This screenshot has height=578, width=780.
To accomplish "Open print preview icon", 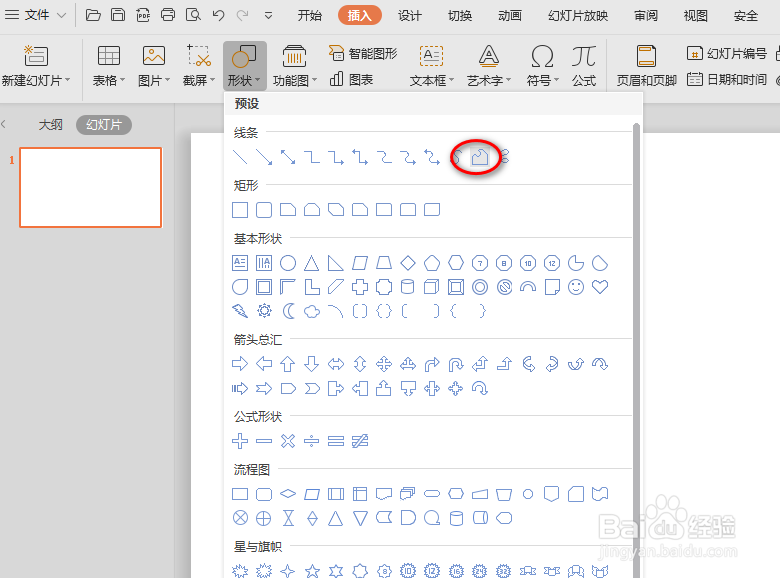I will (193, 15).
